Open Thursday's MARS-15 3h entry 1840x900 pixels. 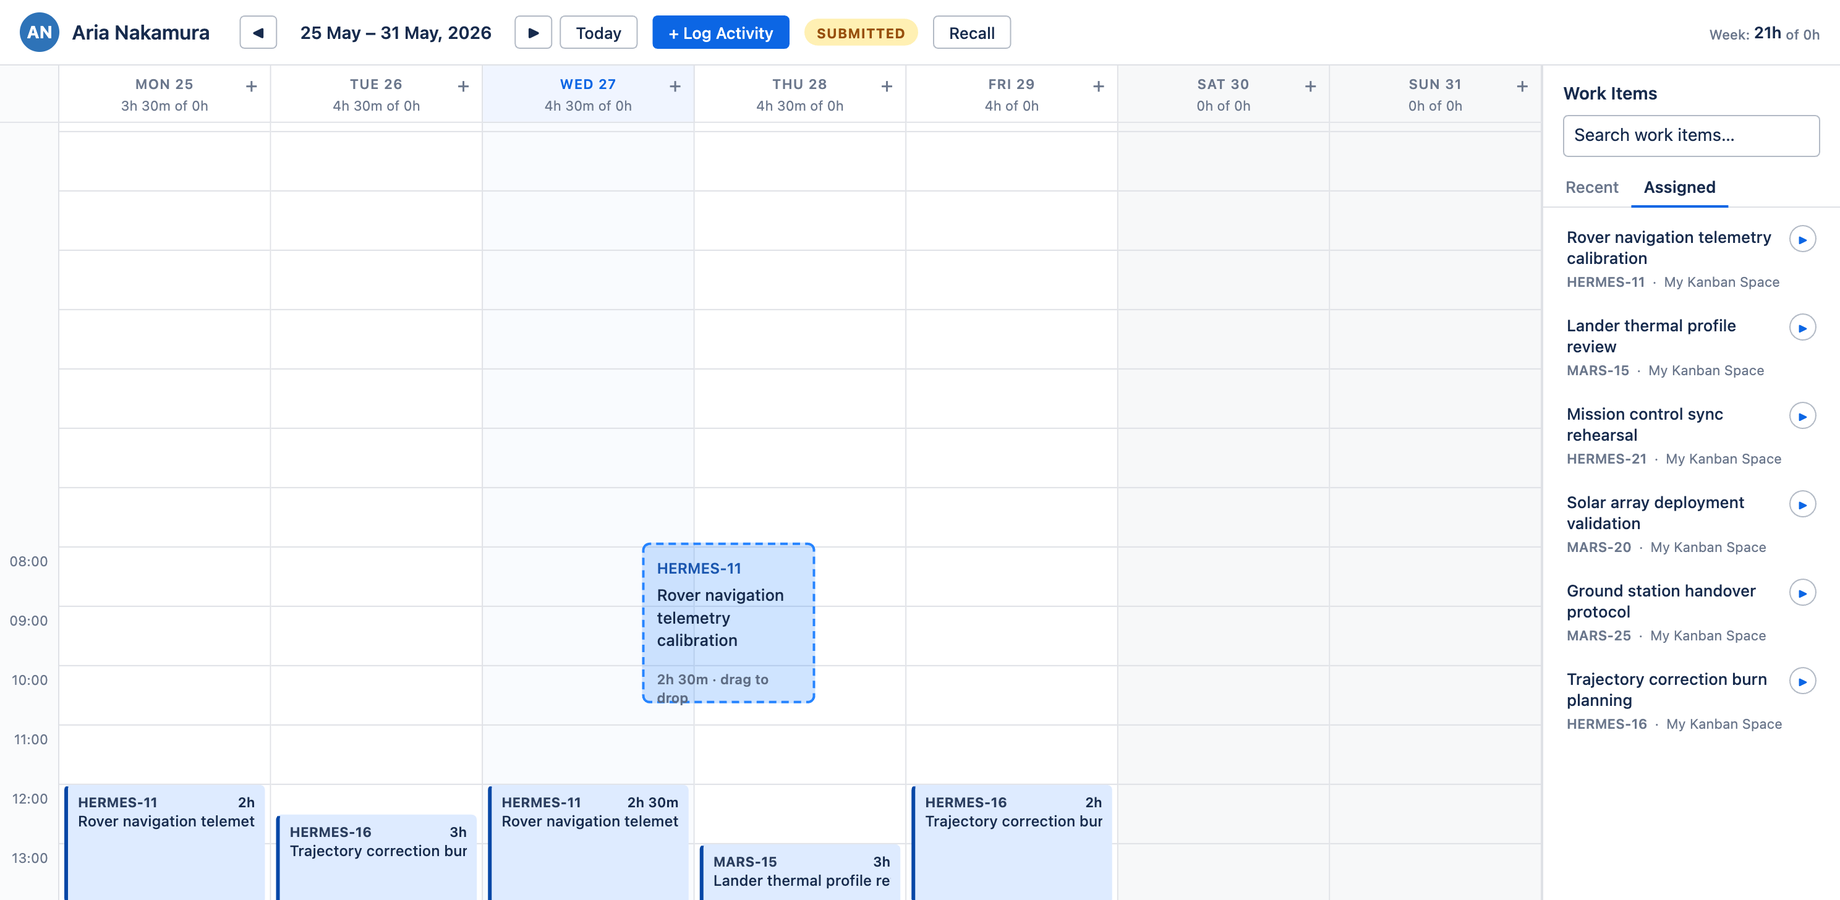[x=800, y=872]
